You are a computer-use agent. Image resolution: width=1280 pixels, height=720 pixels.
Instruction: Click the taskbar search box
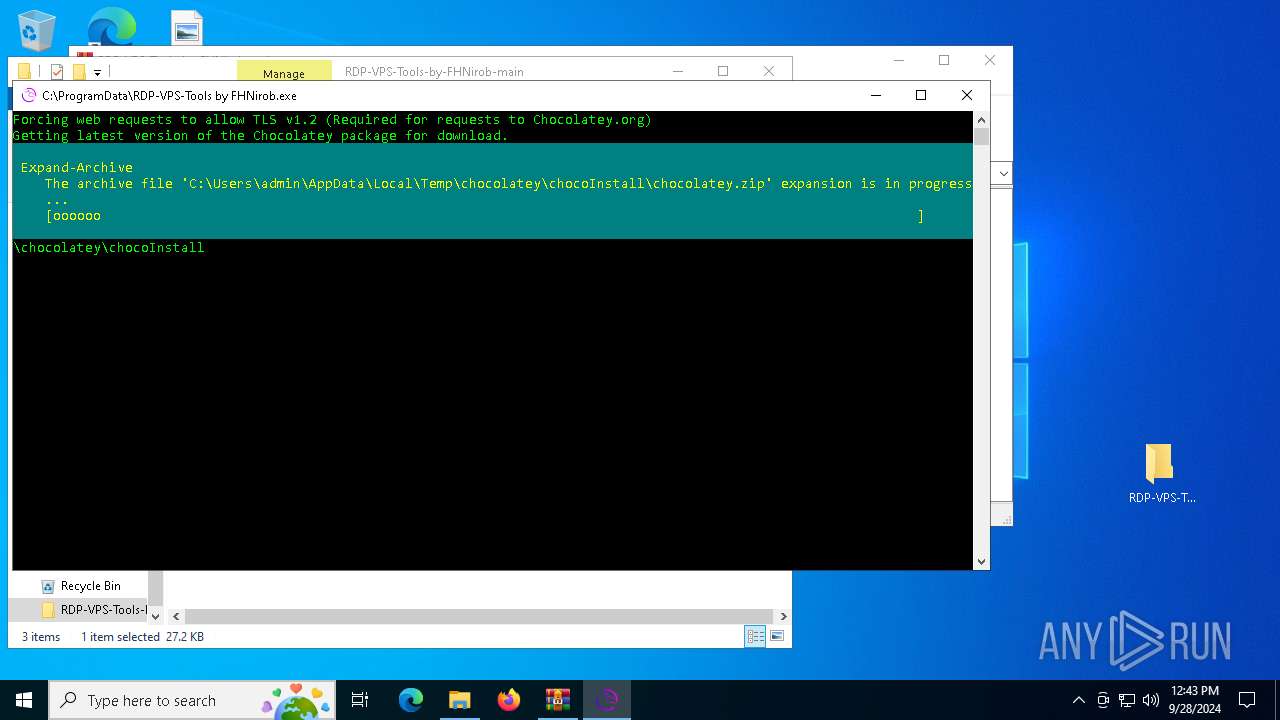pos(192,700)
